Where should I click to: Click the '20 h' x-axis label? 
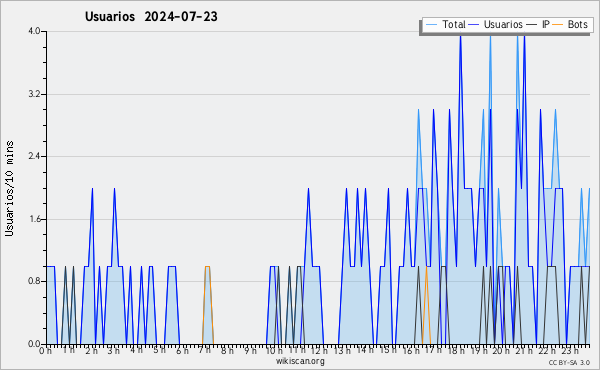click(501, 351)
